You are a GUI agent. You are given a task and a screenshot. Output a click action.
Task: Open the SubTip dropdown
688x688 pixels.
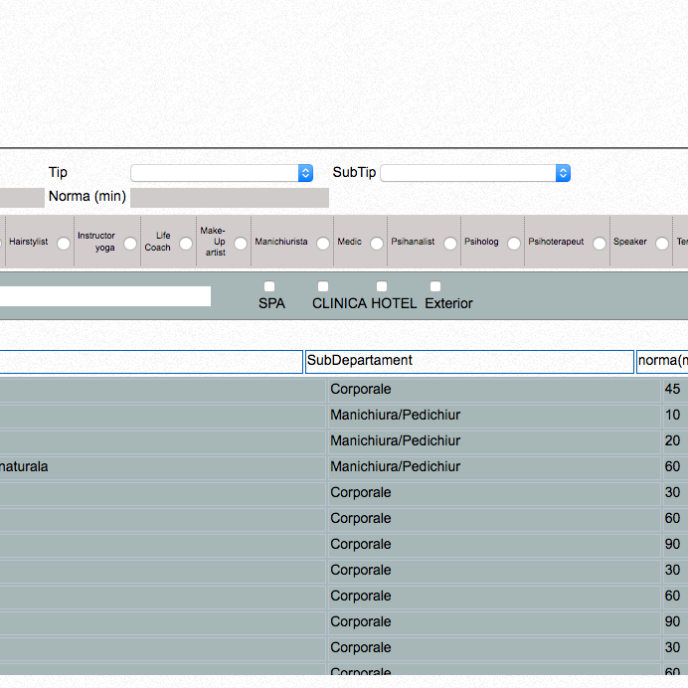(x=475, y=173)
